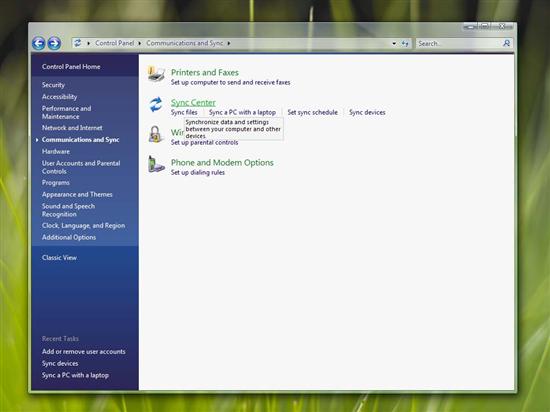Go to Control Panel Home
550x412 pixels.
point(71,67)
